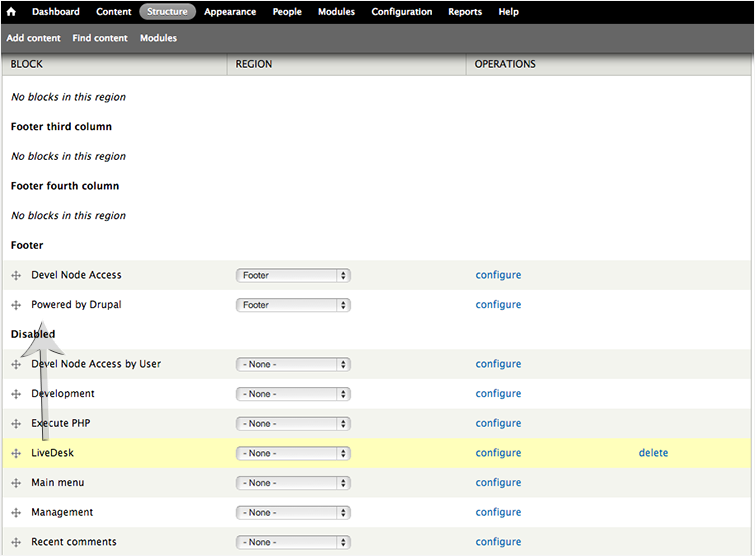Click the Add content shortcut
Viewport: 755px width, 556px height.
pyautogui.click(x=34, y=38)
